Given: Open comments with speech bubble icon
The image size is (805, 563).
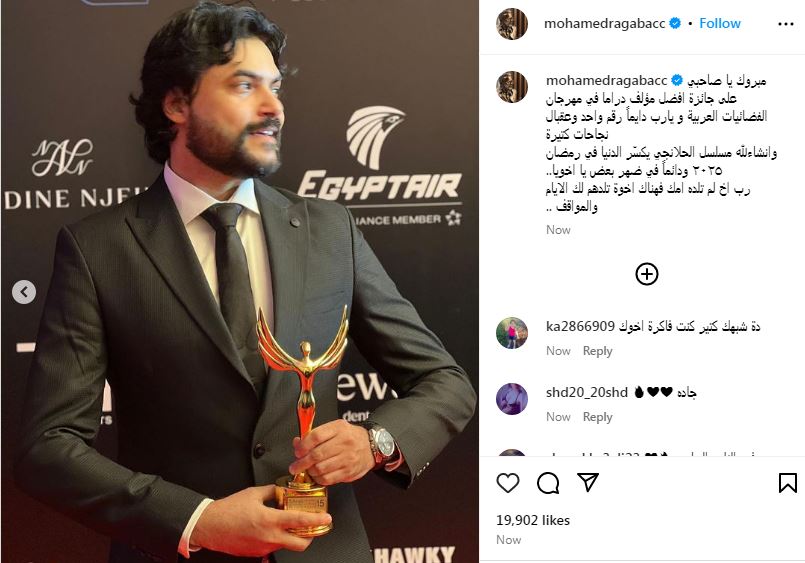Looking at the screenshot, I should click(548, 483).
